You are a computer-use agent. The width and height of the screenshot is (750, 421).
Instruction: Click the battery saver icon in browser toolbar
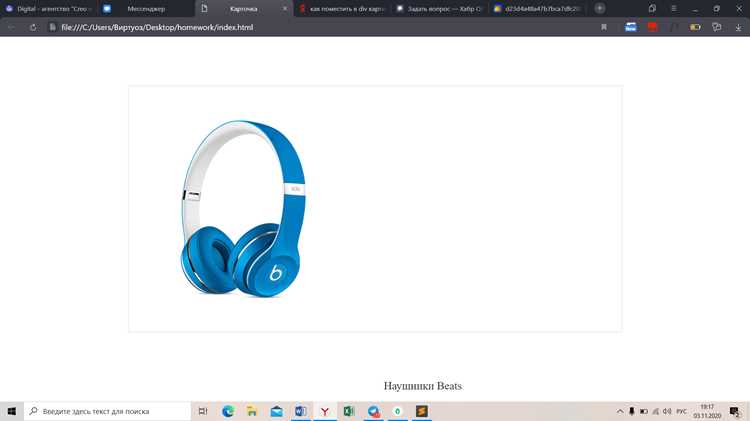[695, 27]
